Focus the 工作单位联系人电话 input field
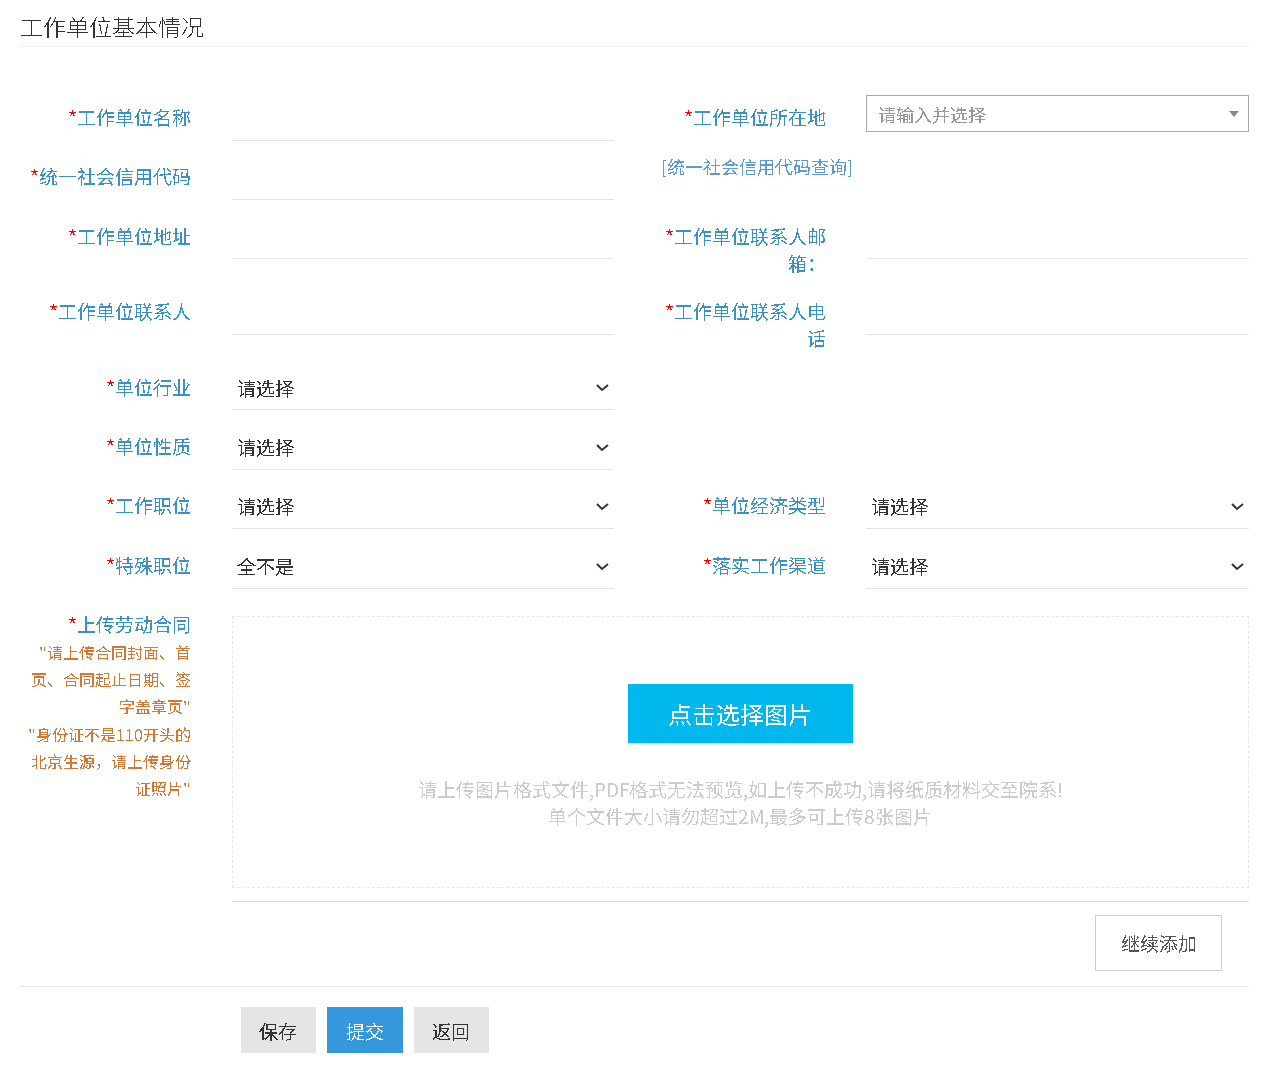 1056,314
